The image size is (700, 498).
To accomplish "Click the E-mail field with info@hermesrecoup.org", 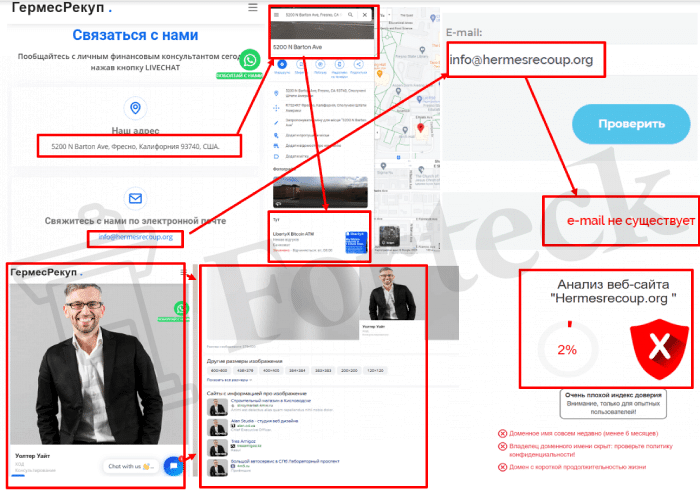I will 526,59.
